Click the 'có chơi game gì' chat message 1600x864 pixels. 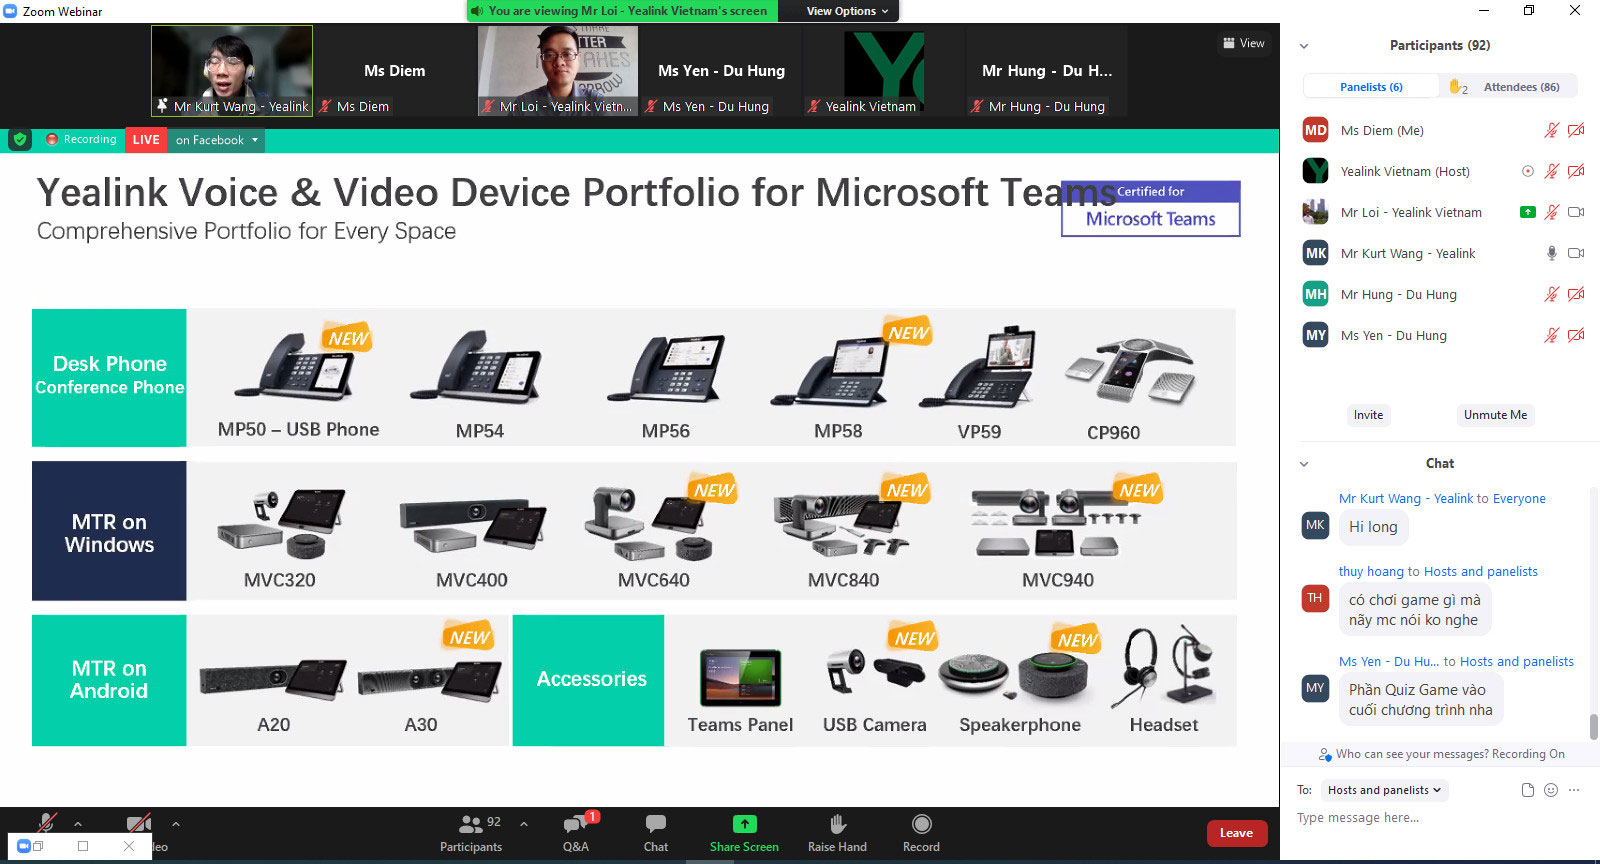[x=1414, y=610]
